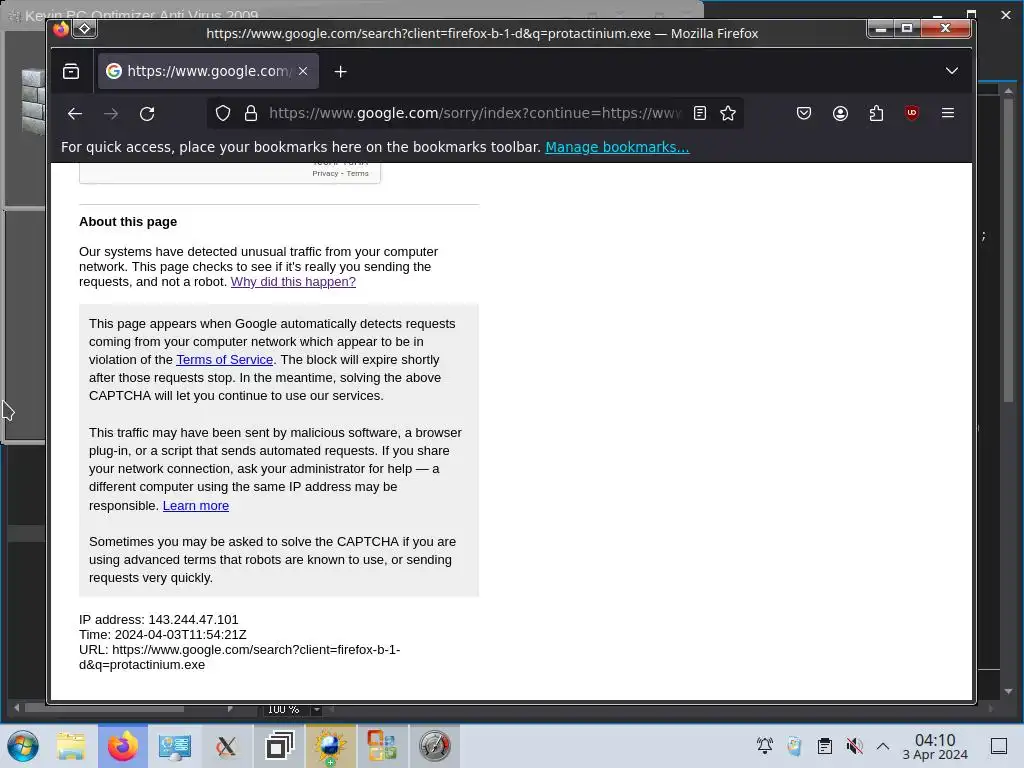Open the Extensions puzzle icon
Image resolution: width=1024 pixels, height=768 pixels.
(x=876, y=114)
